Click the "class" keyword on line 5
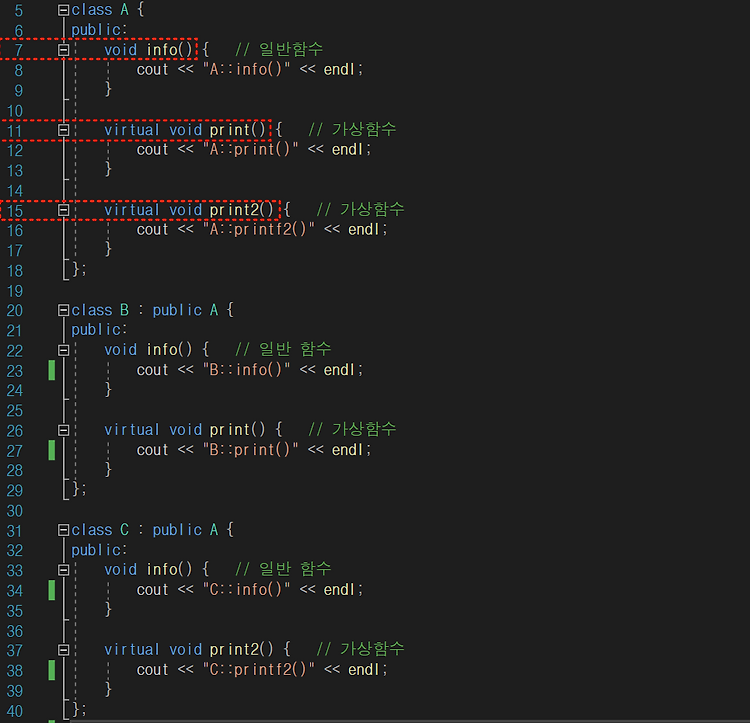 coord(92,10)
